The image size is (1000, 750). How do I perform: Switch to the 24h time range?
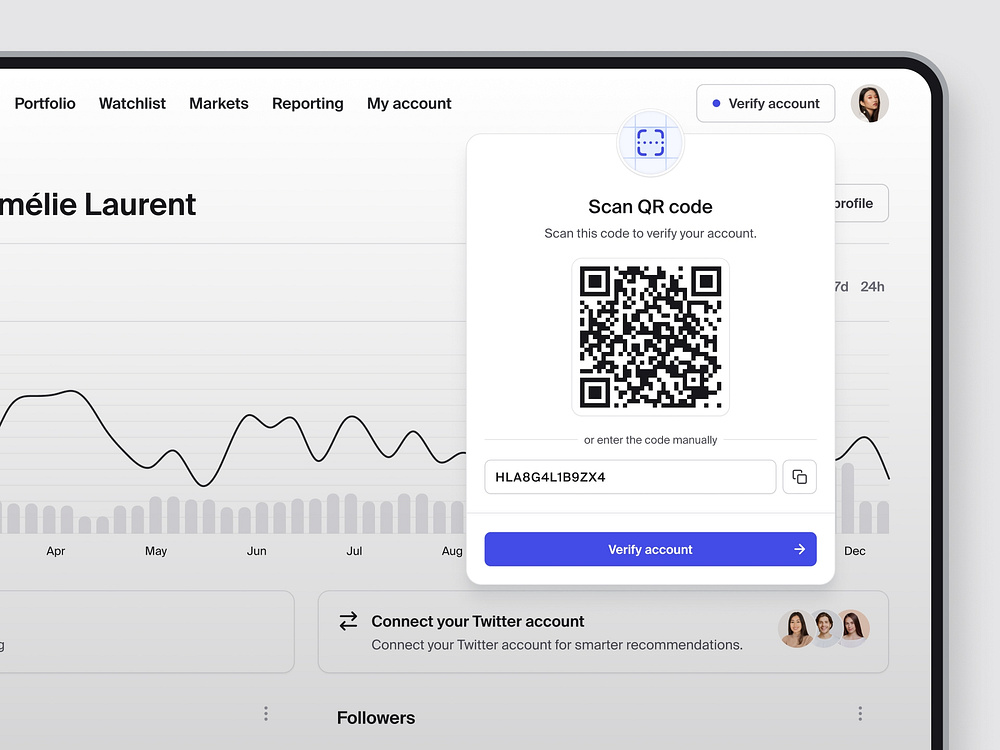click(x=872, y=286)
